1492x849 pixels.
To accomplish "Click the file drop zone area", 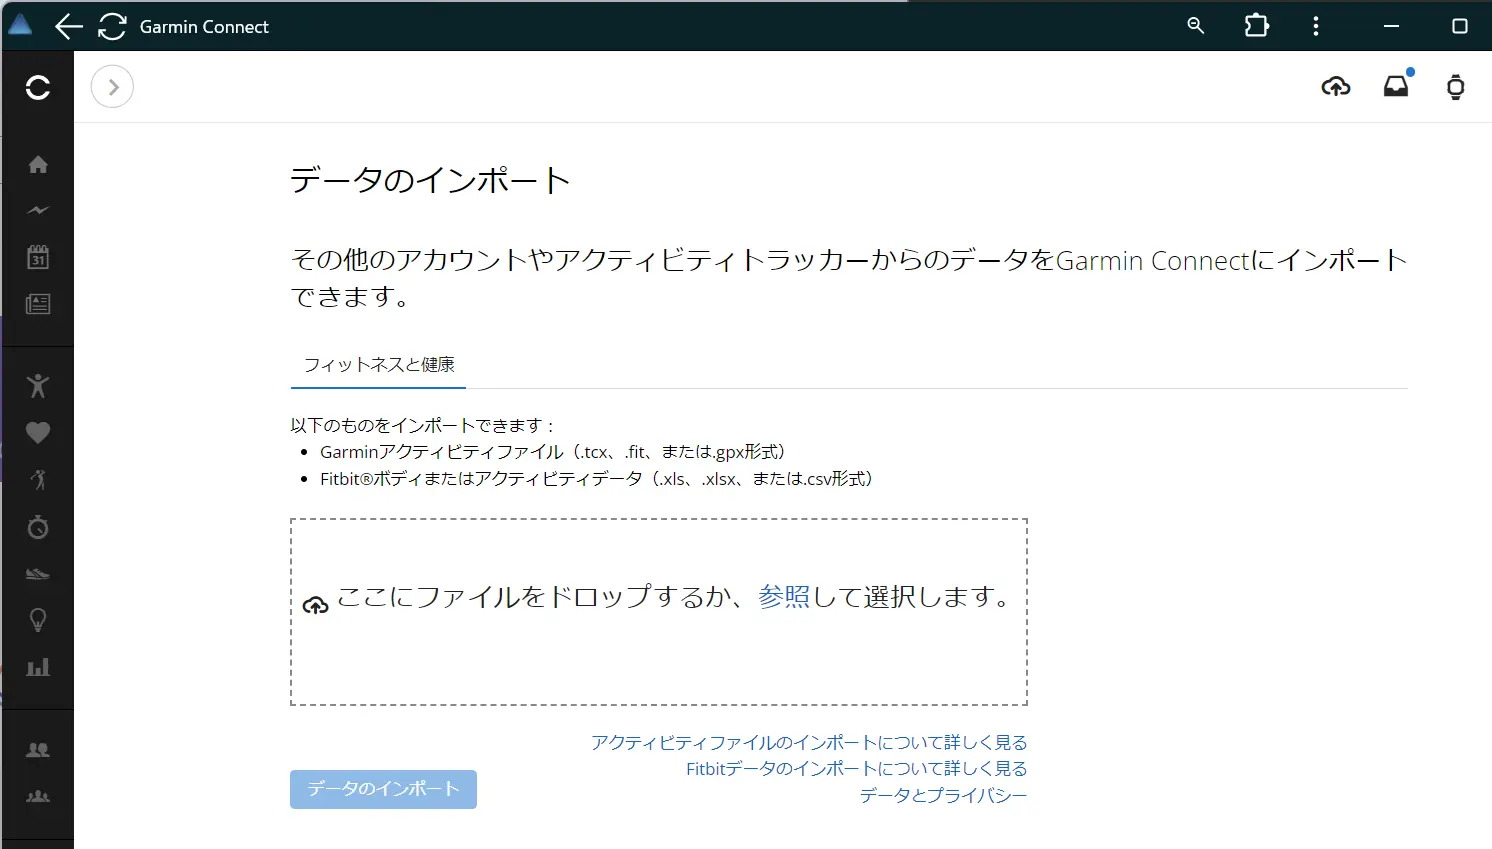I will 659,612.
